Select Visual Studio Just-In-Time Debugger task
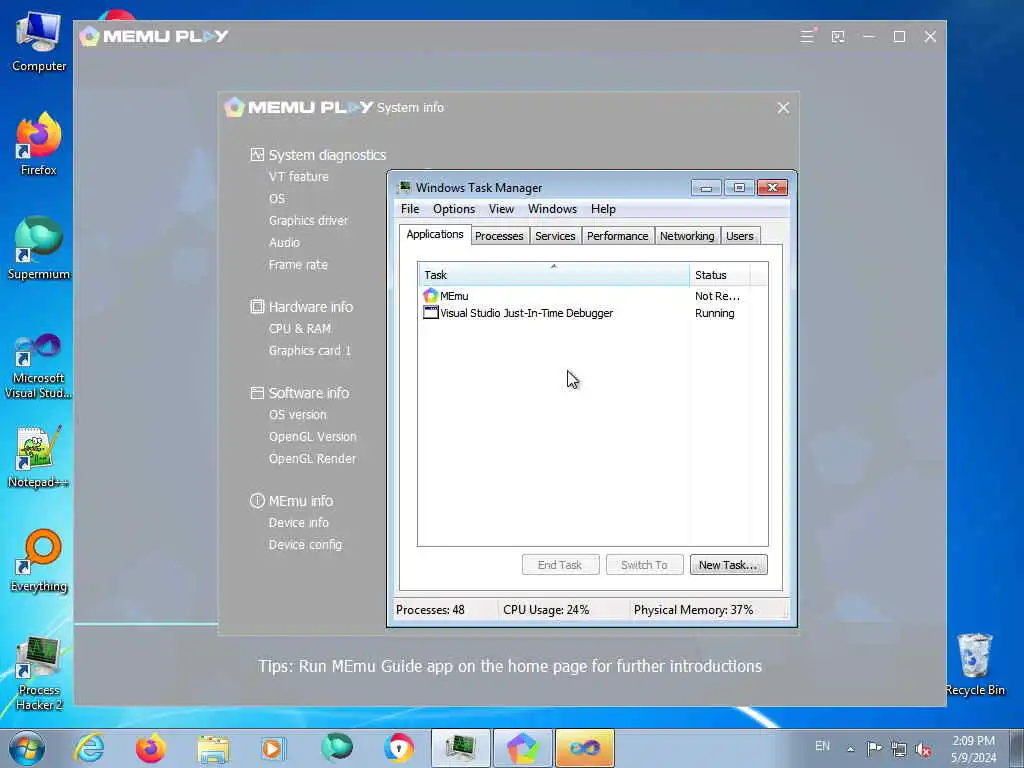Viewport: 1024px width, 768px height. (593, 313)
